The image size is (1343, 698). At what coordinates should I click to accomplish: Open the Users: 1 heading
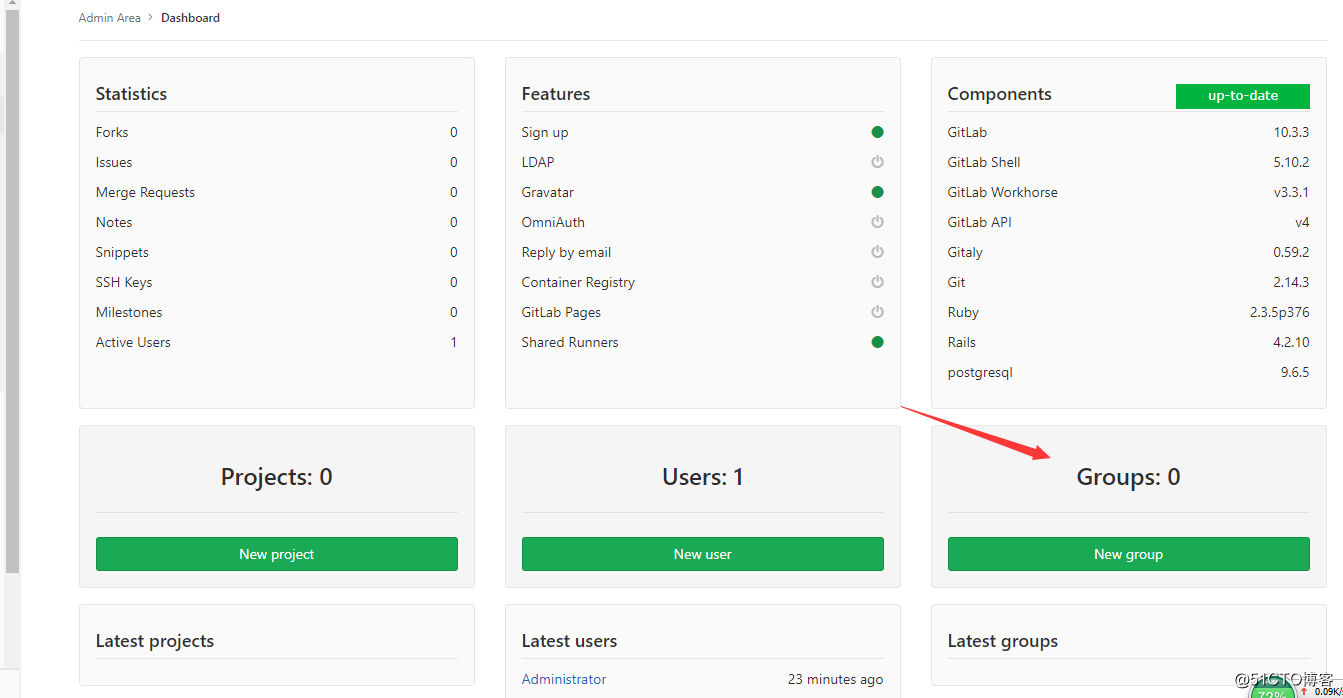703,477
